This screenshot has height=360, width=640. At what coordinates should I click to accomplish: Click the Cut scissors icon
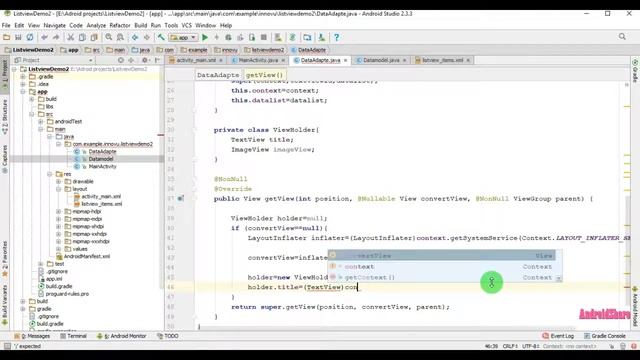[70, 37]
